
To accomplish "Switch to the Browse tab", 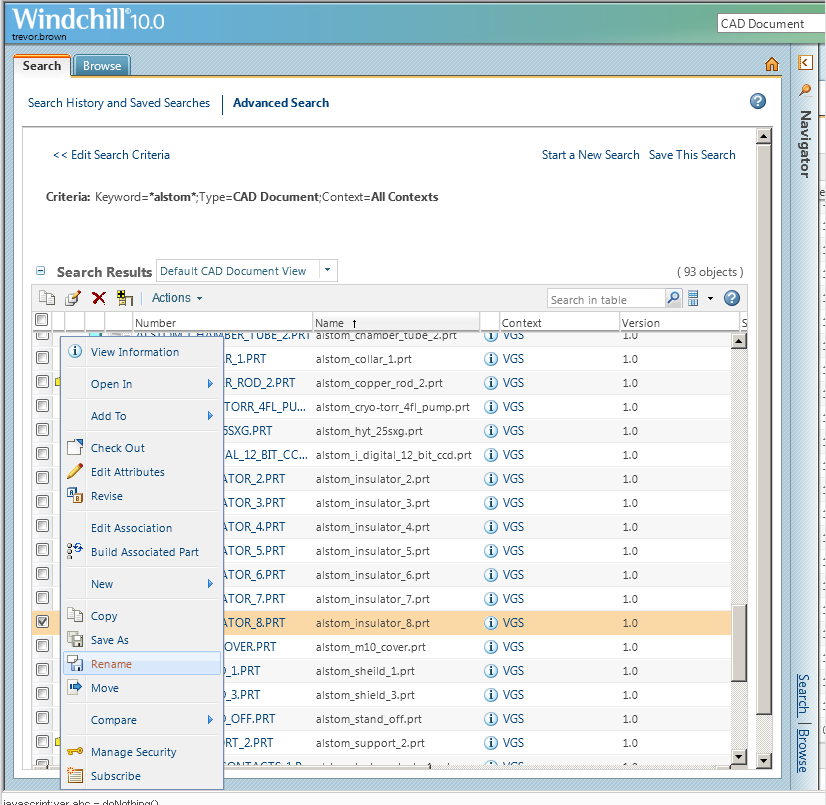I will [102, 66].
